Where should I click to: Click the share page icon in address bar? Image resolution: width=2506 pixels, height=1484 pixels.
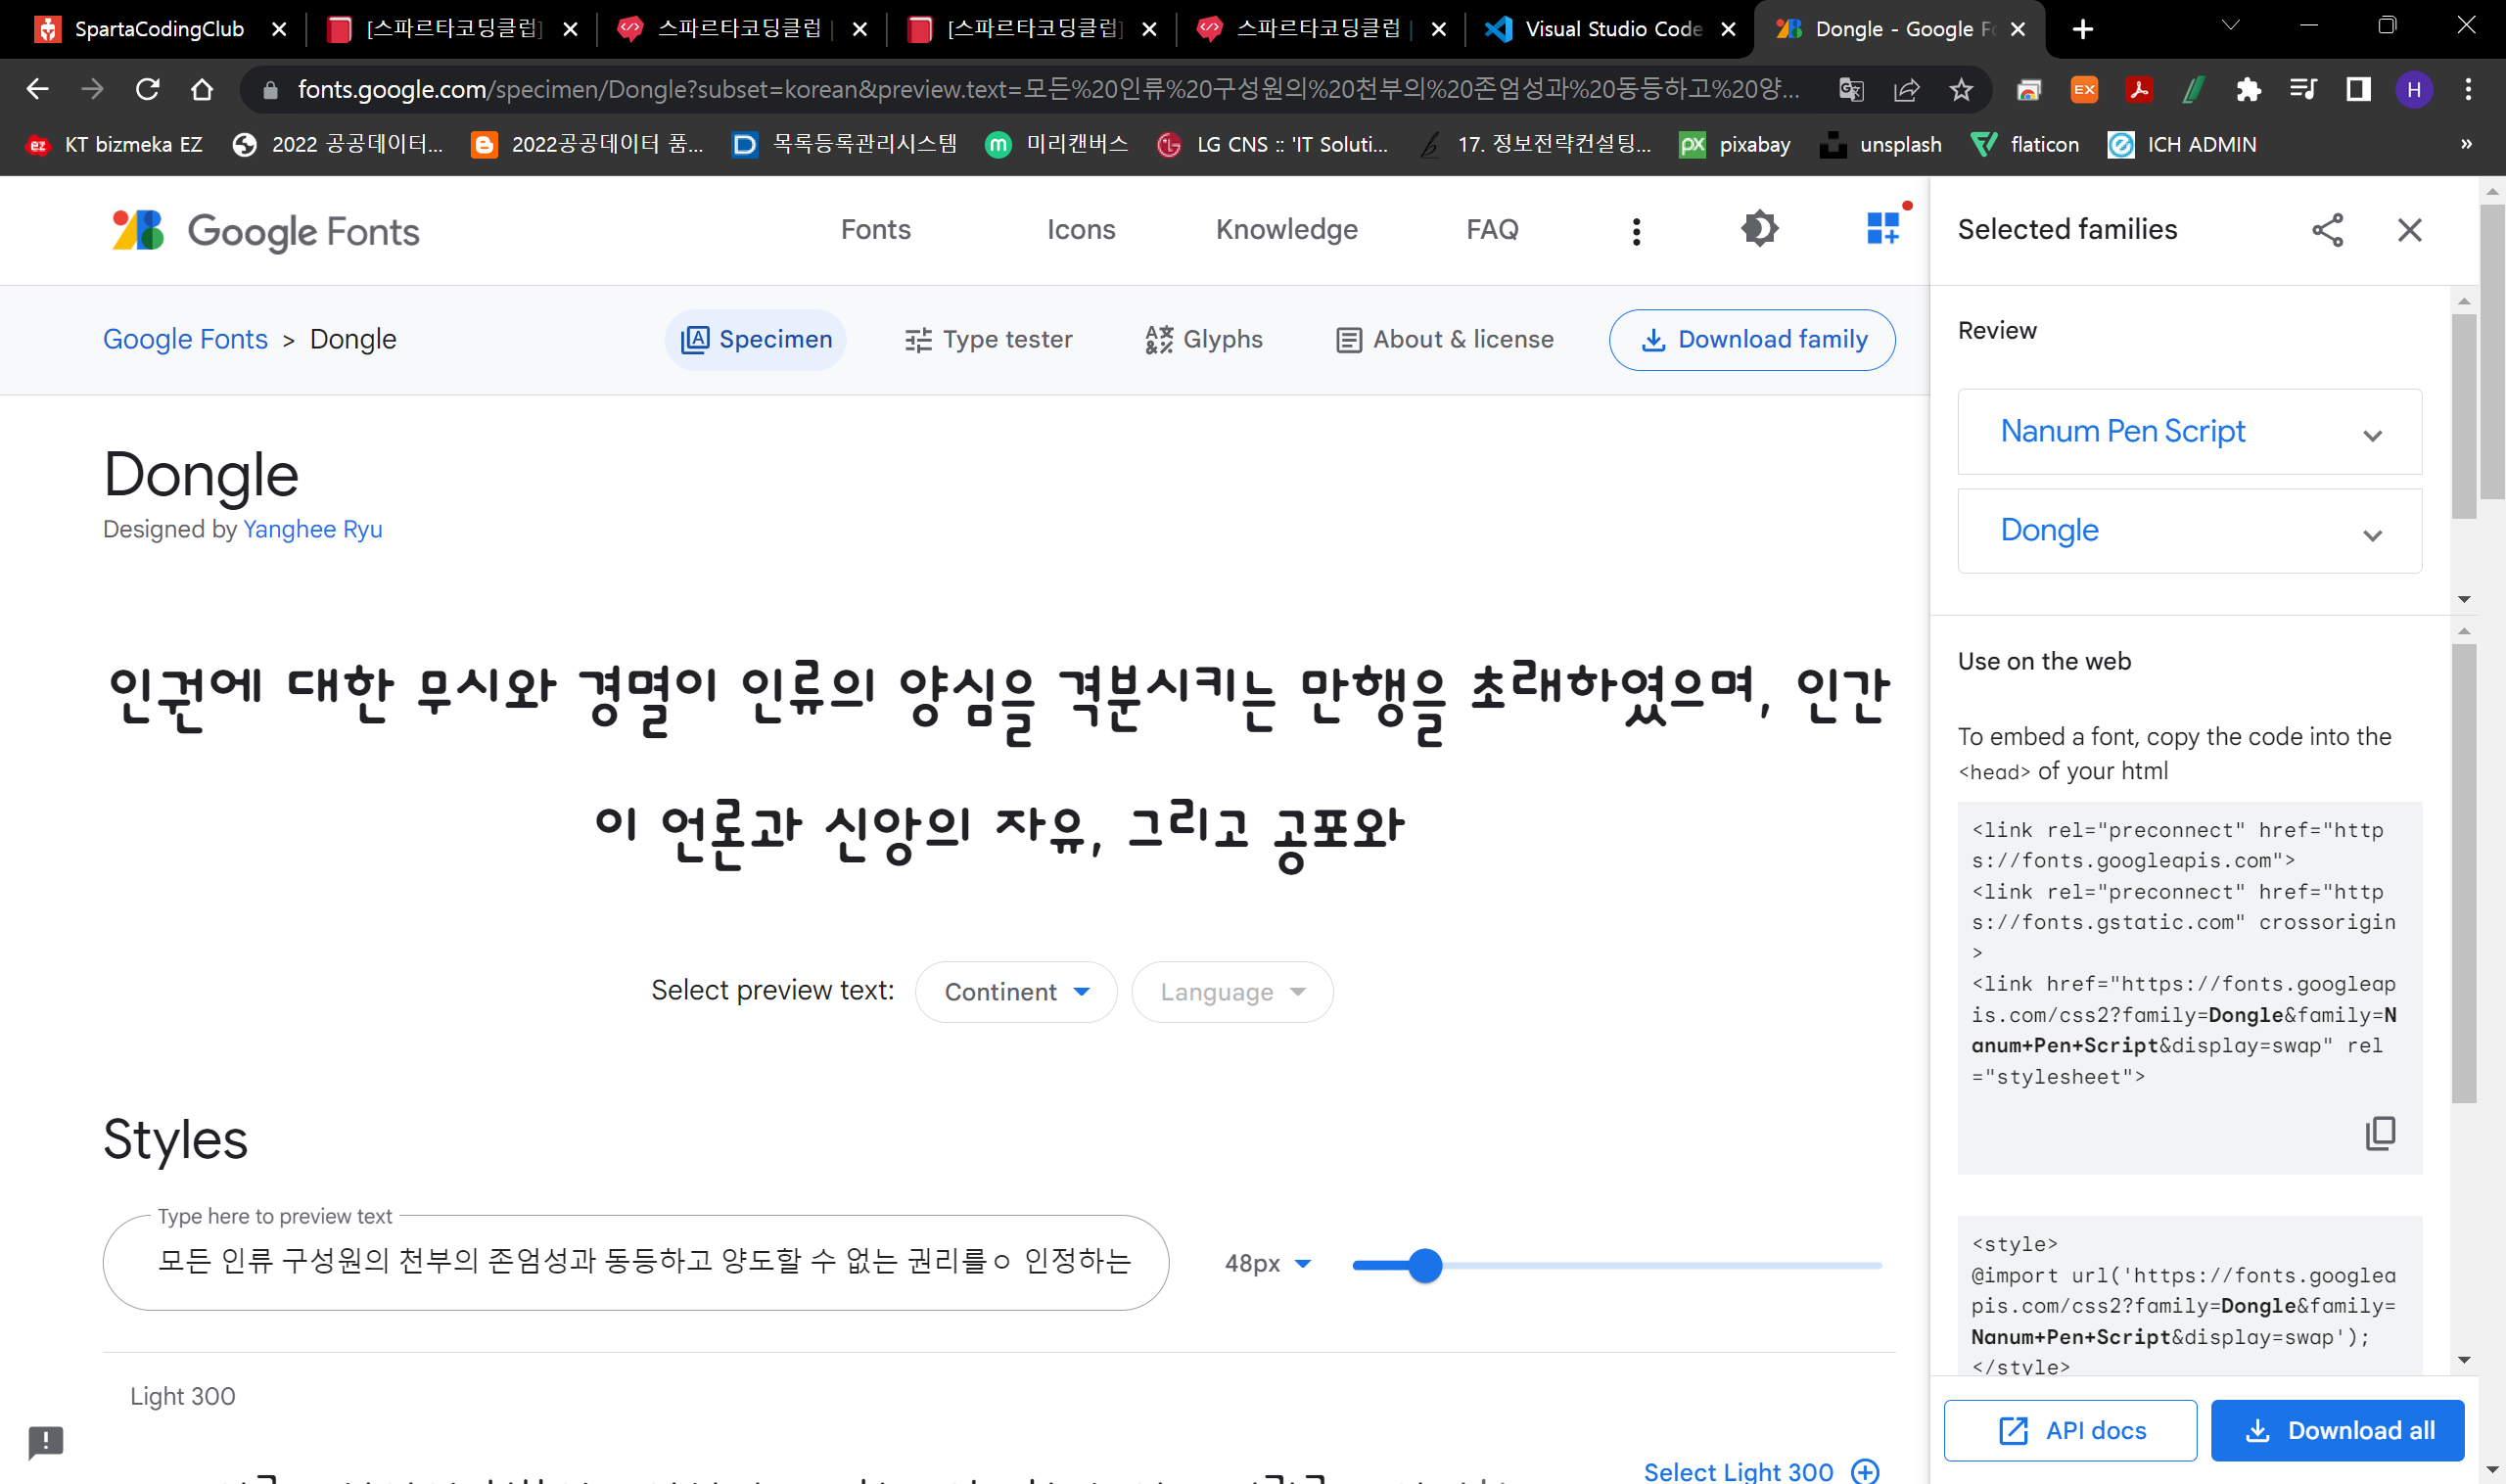tap(1906, 90)
